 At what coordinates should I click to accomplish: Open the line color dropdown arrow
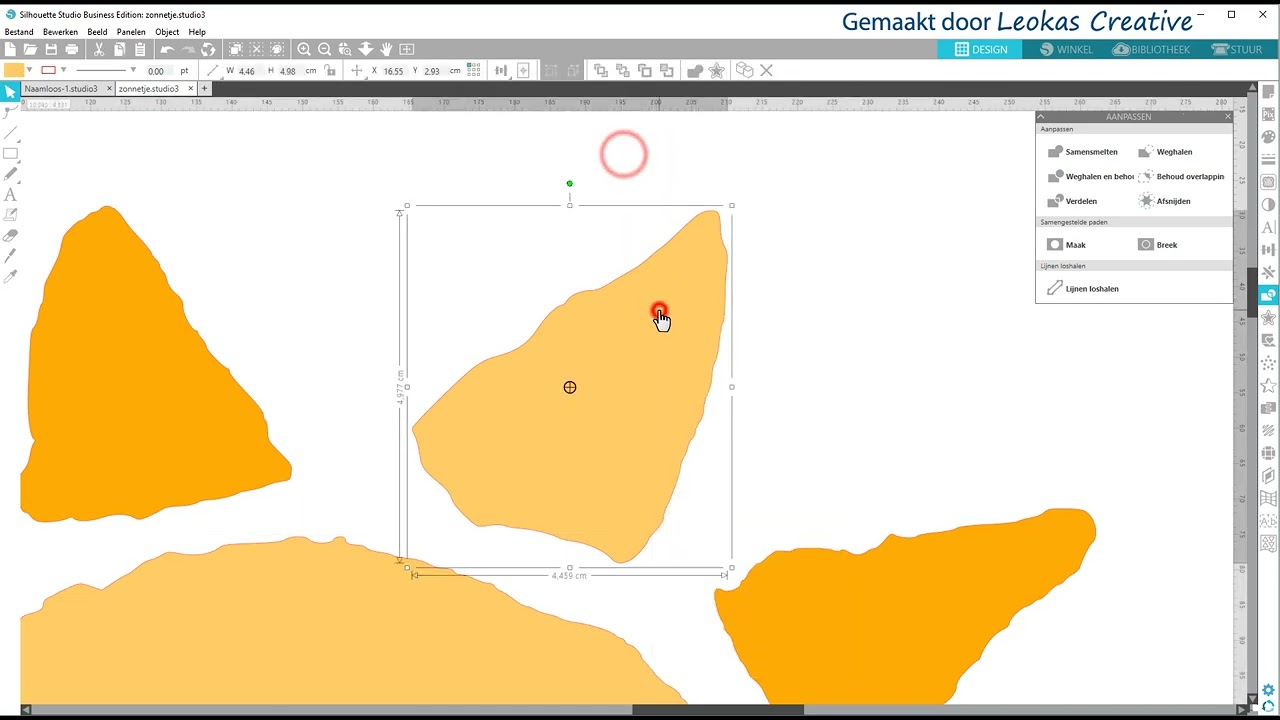coord(63,70)
